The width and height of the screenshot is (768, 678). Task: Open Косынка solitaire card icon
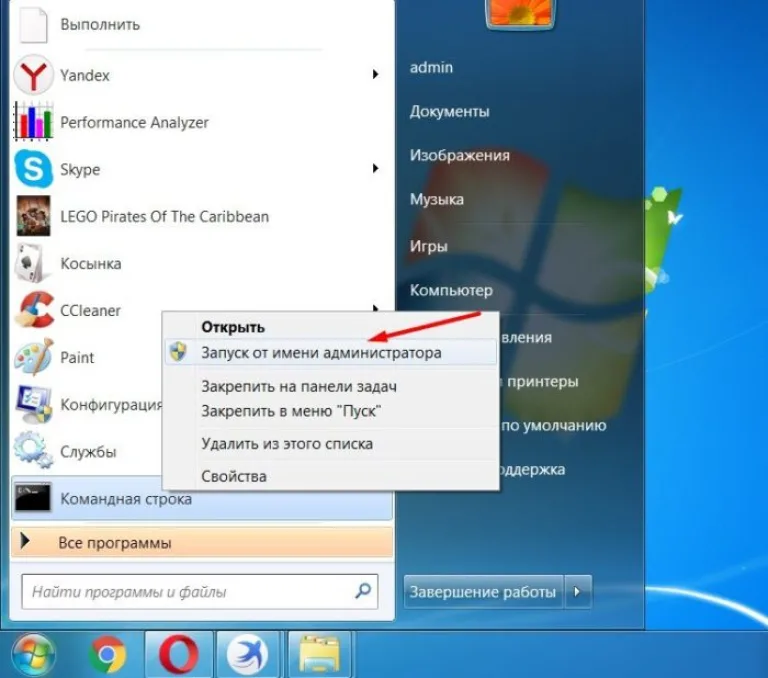(x=32, y=263)
